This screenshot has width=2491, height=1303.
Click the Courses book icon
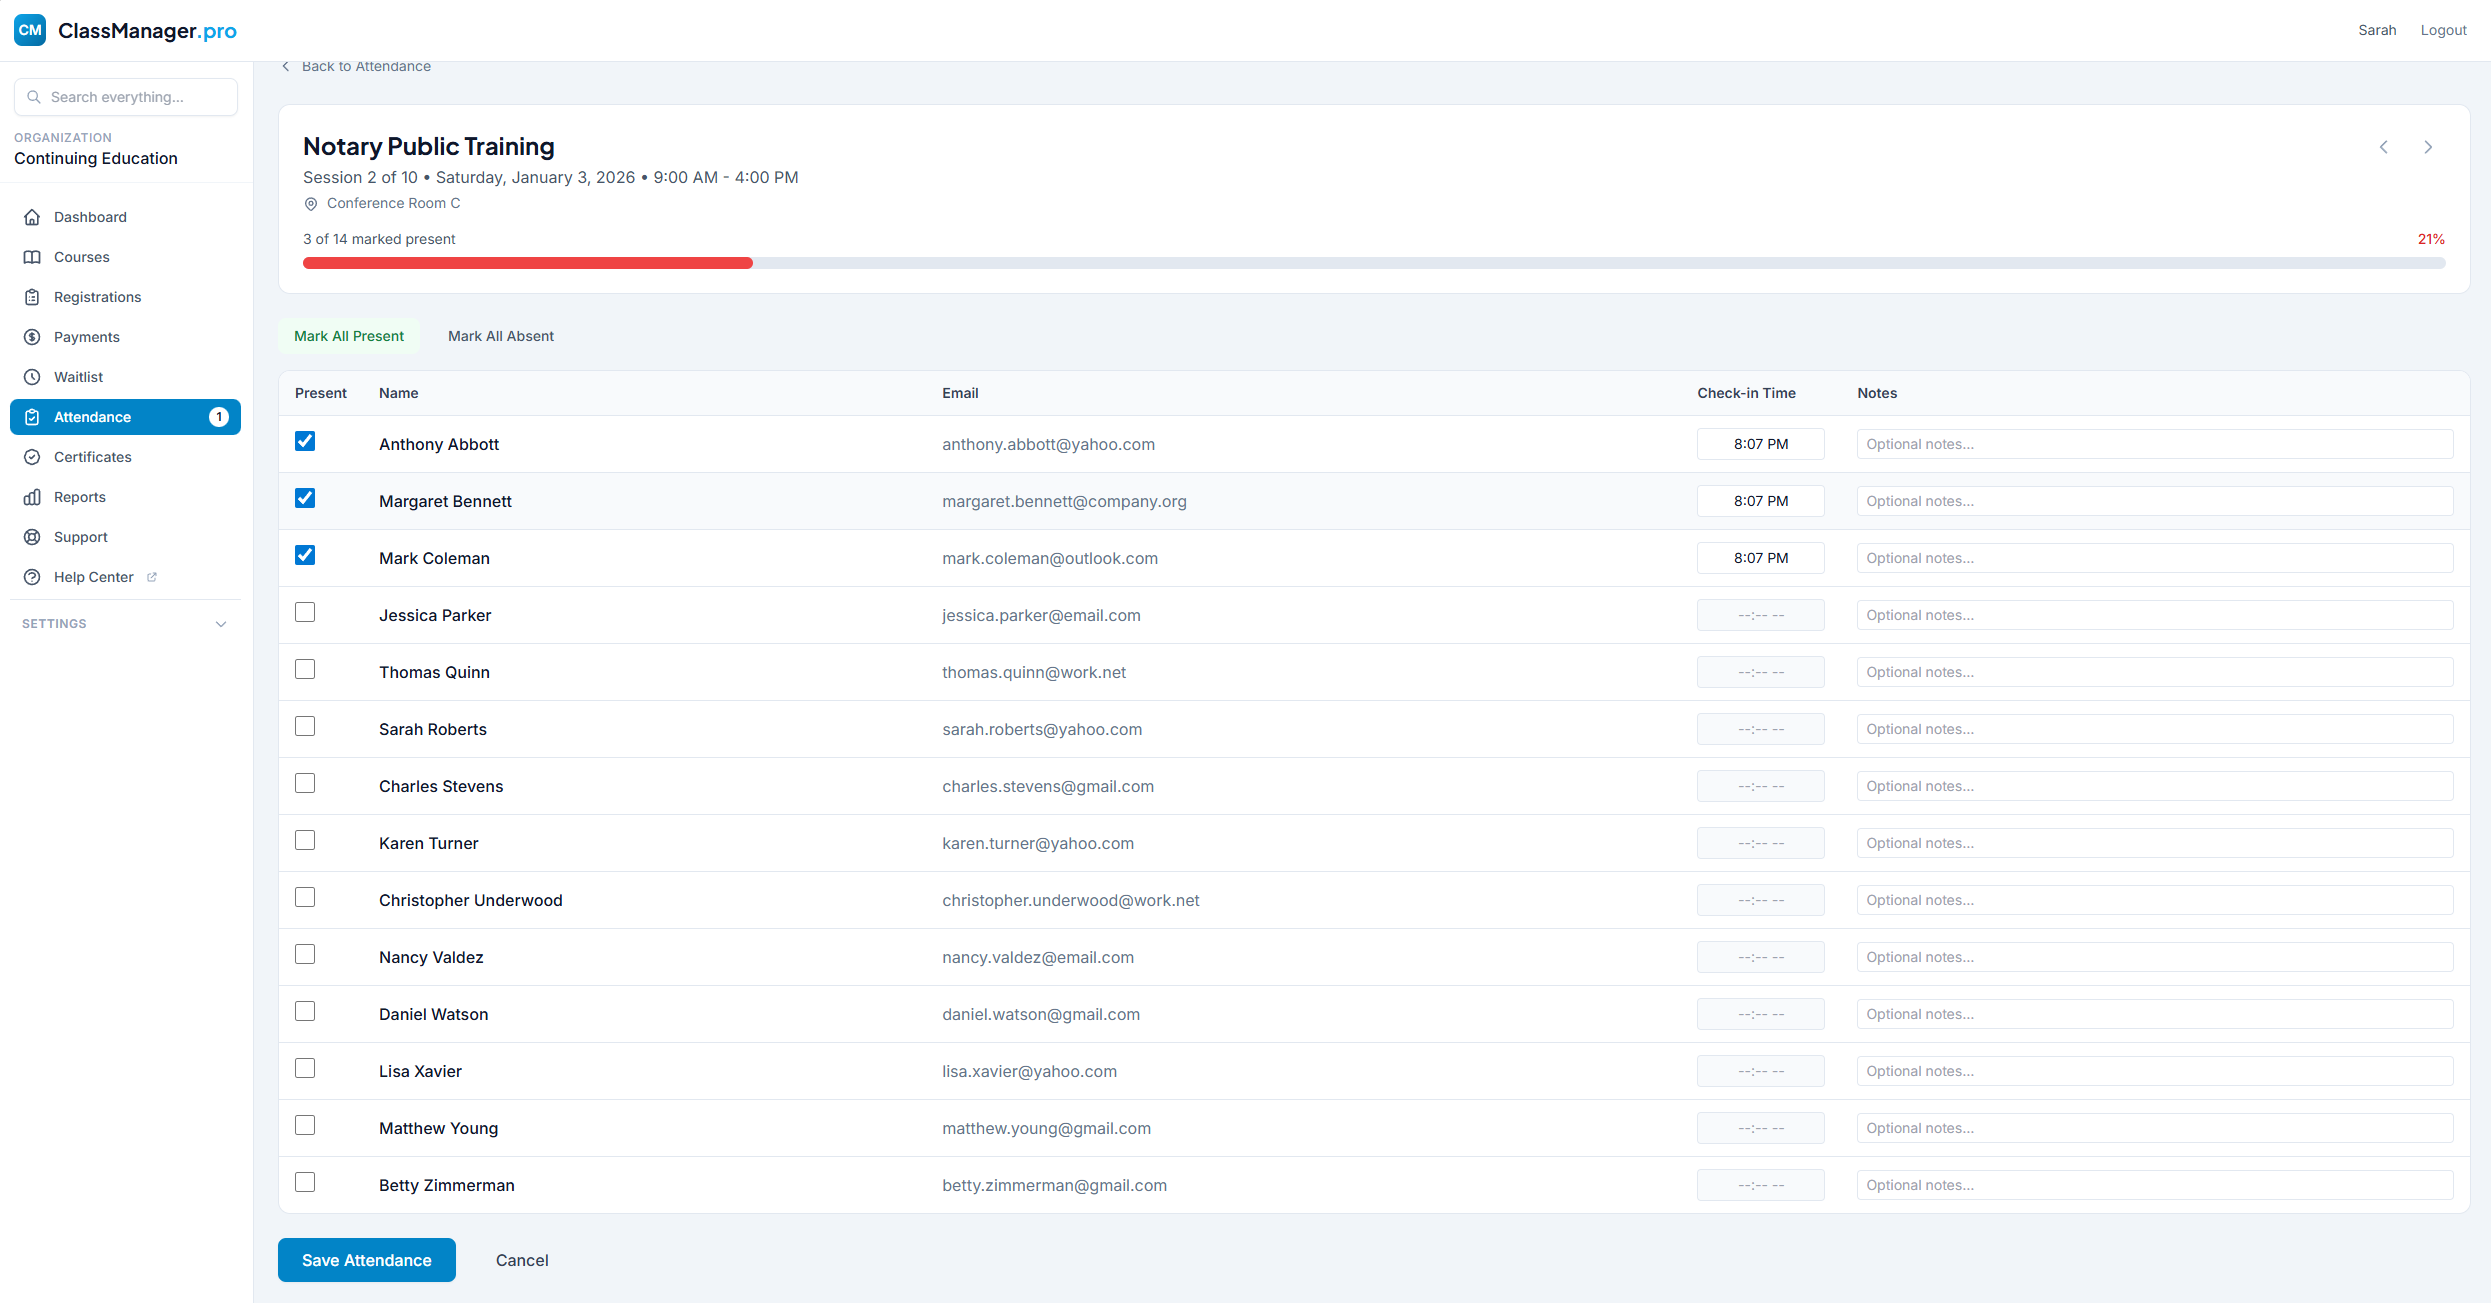32,257
